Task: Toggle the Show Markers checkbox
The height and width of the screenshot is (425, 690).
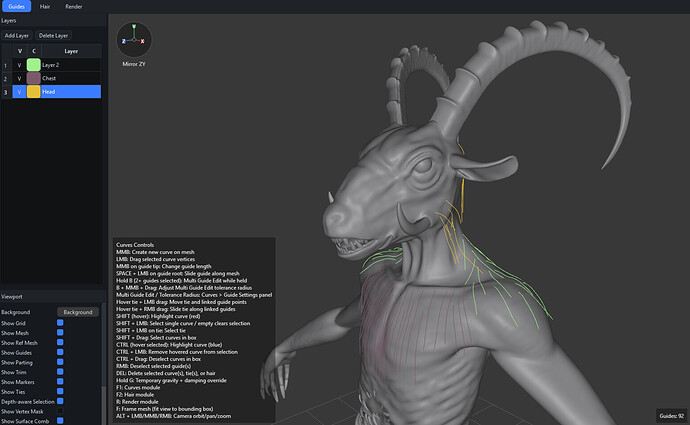Action: (60, 381)
